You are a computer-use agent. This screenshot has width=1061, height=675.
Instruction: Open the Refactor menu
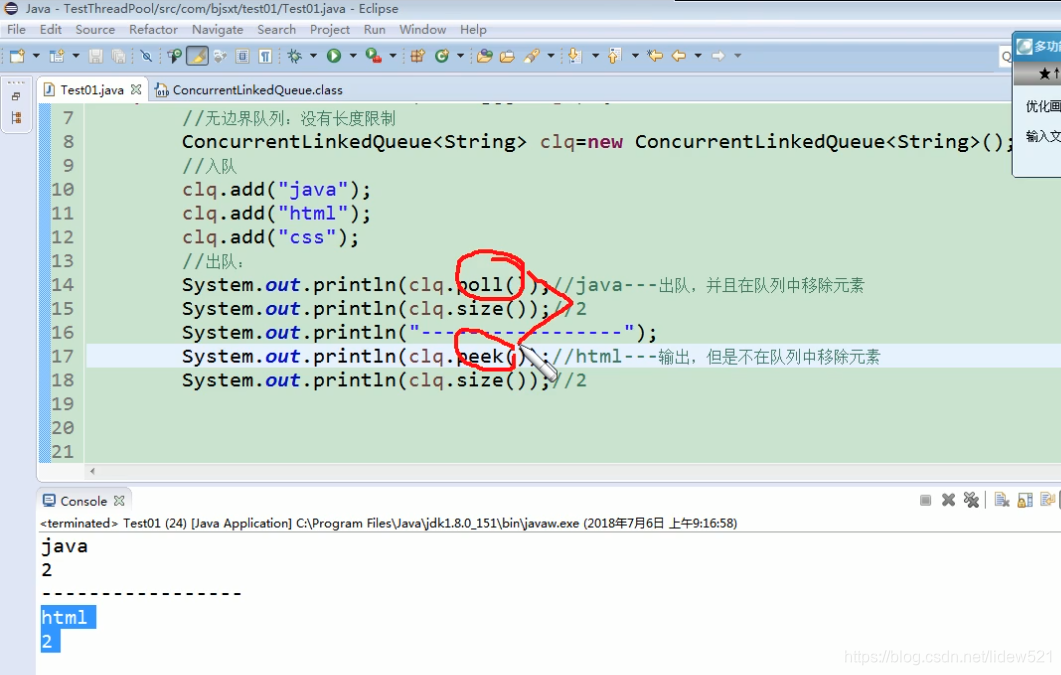tap(153, 30)
